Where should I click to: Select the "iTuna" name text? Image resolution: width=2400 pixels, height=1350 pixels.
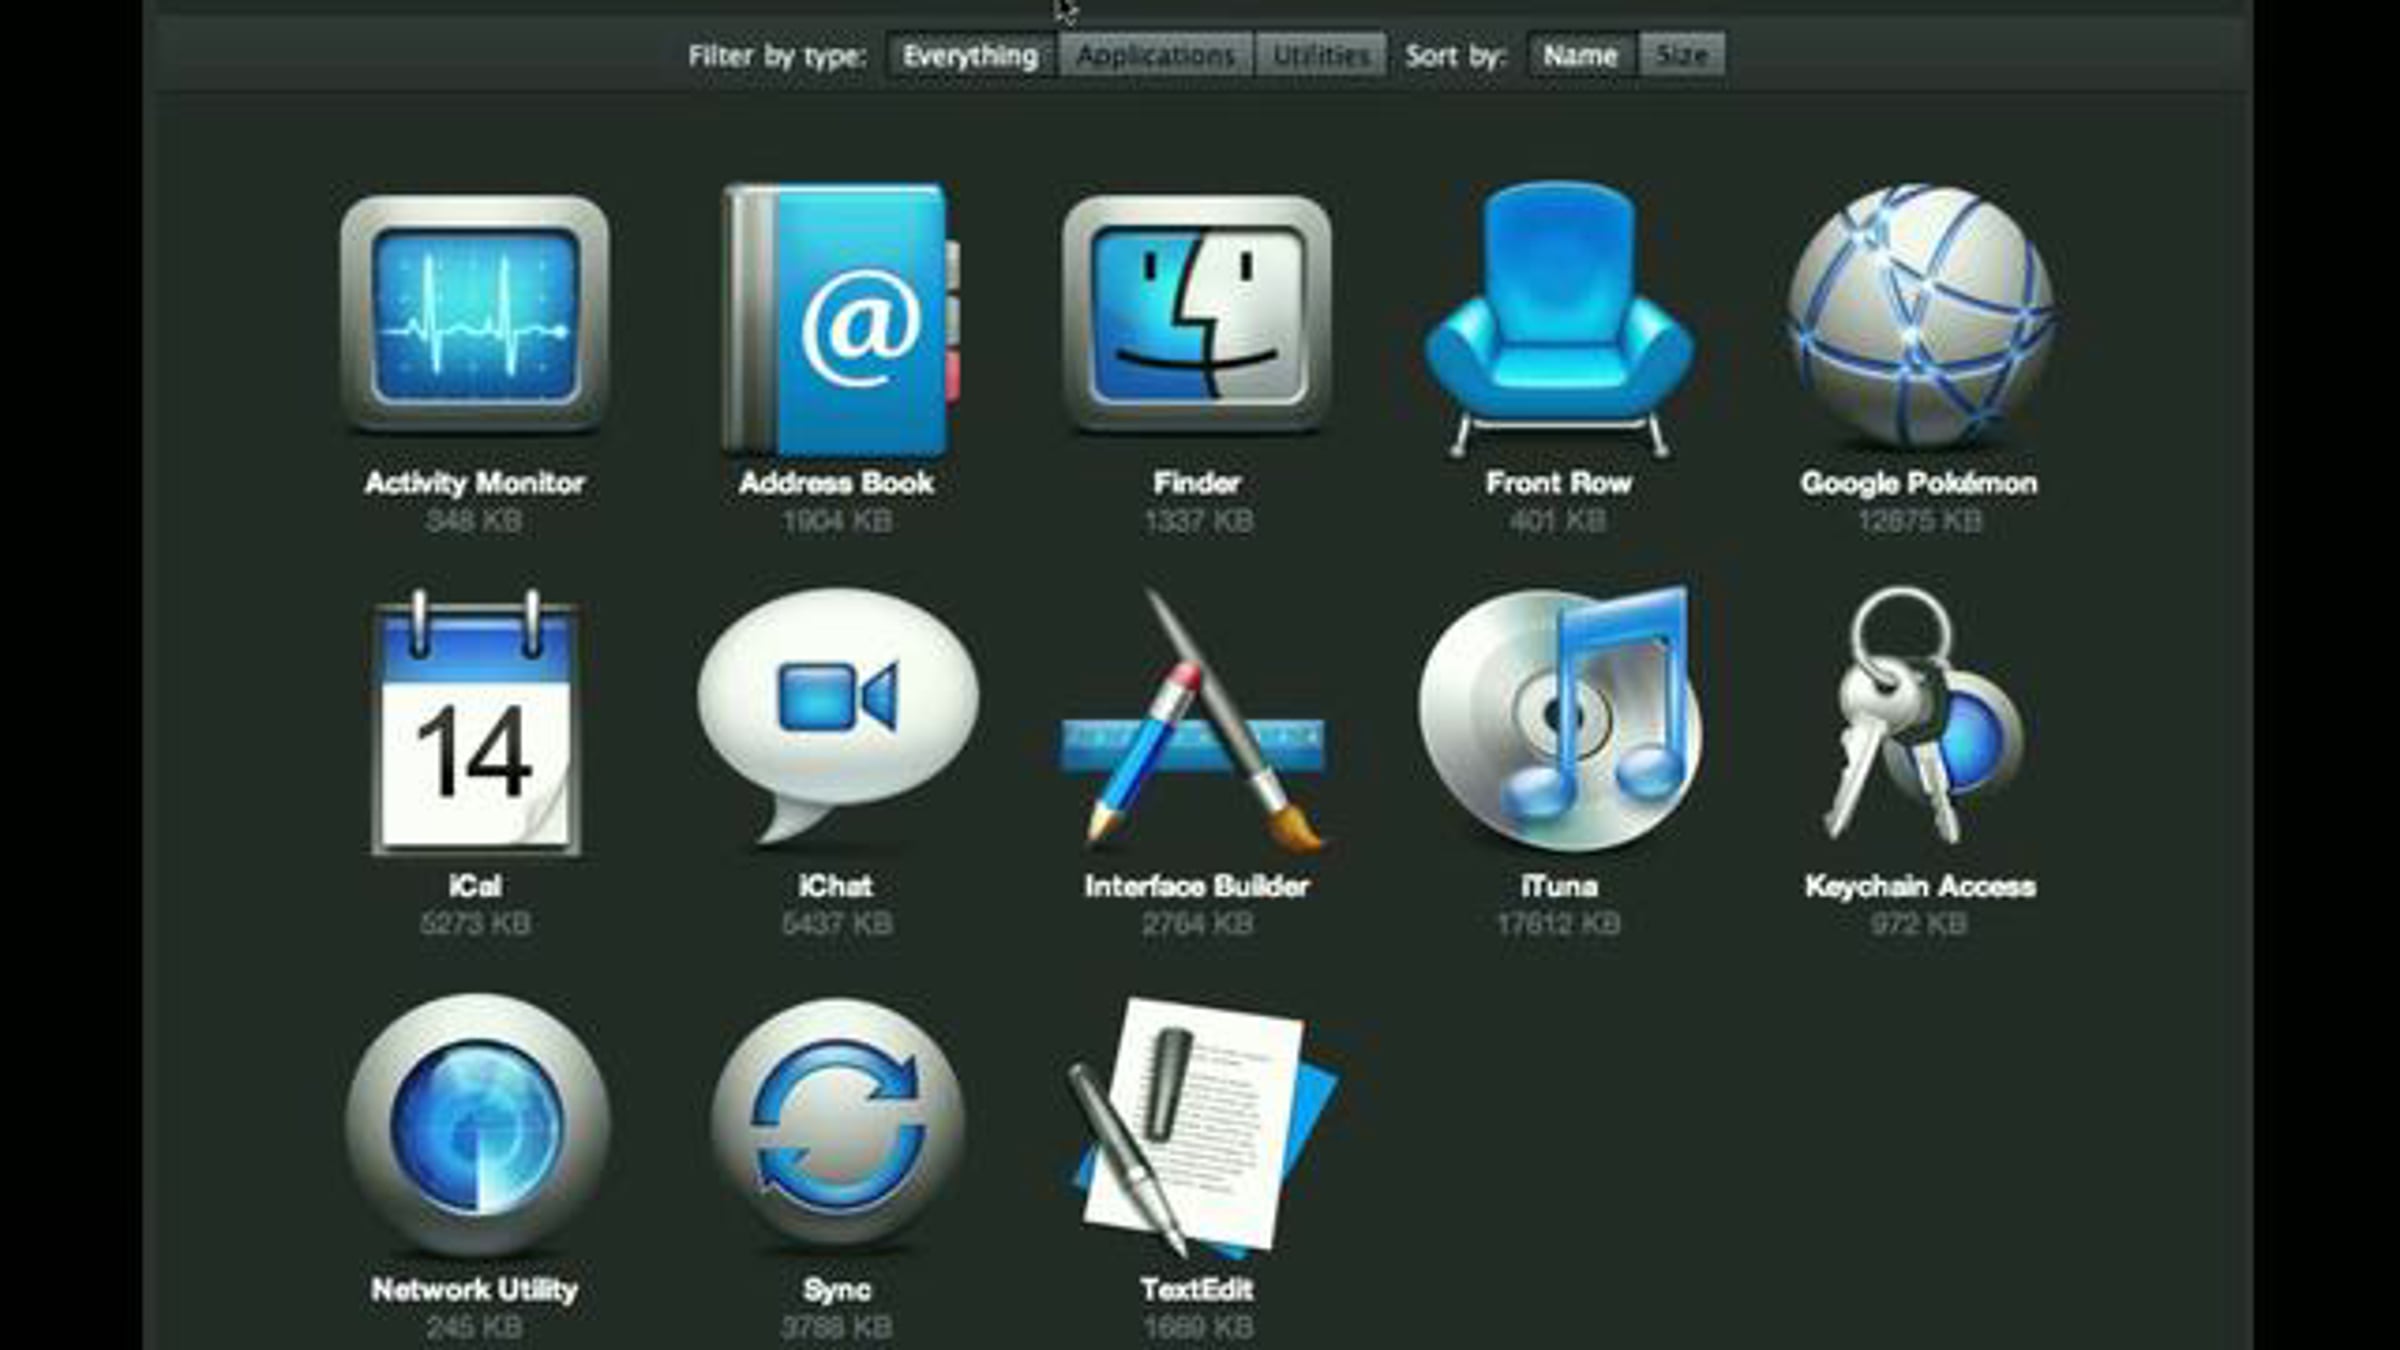click(x=1559, y=886)
